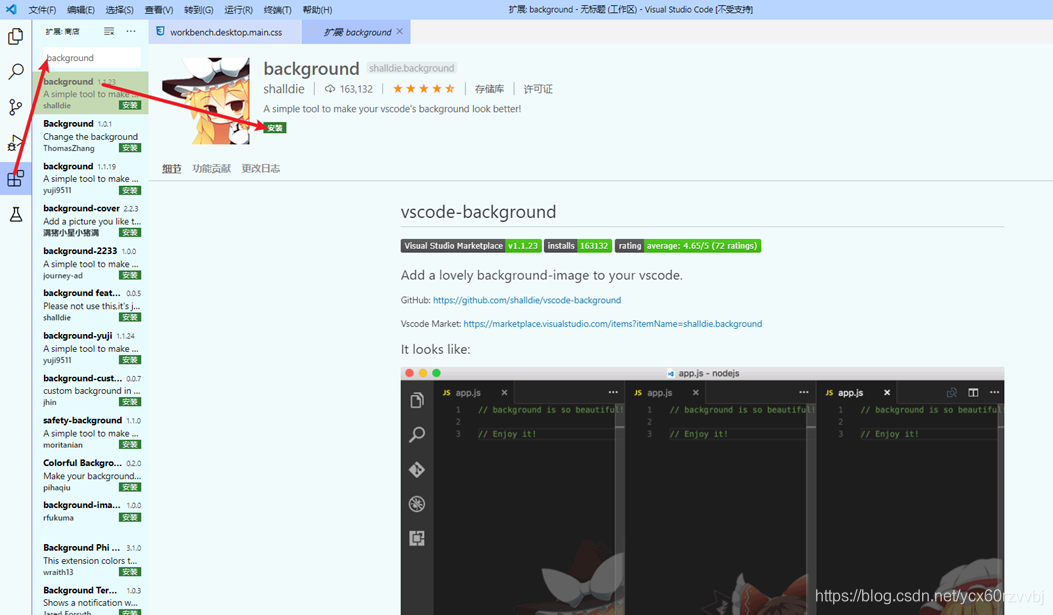Install background-cover extension
This screenshot has height=615, width=1053.
tap(130, 232)
